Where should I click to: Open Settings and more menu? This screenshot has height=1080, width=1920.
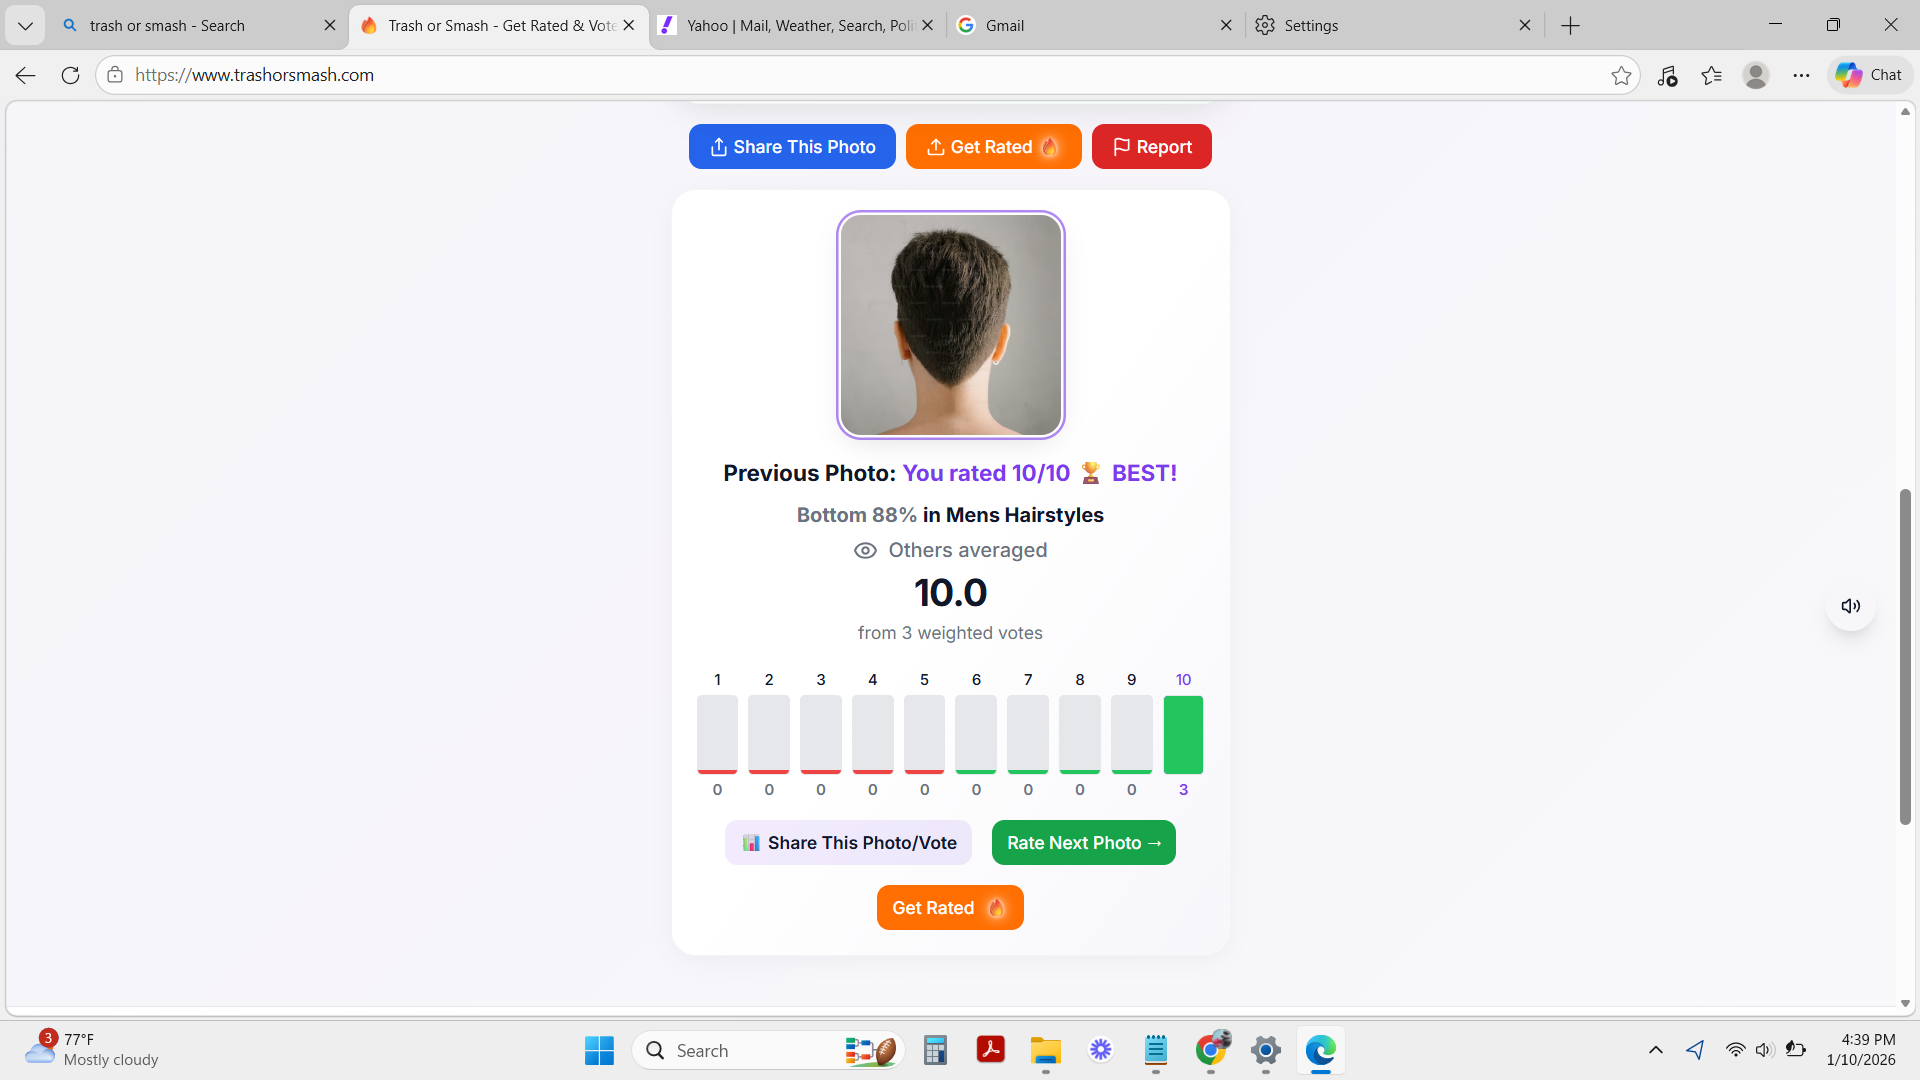click(x=1801, y=75)
